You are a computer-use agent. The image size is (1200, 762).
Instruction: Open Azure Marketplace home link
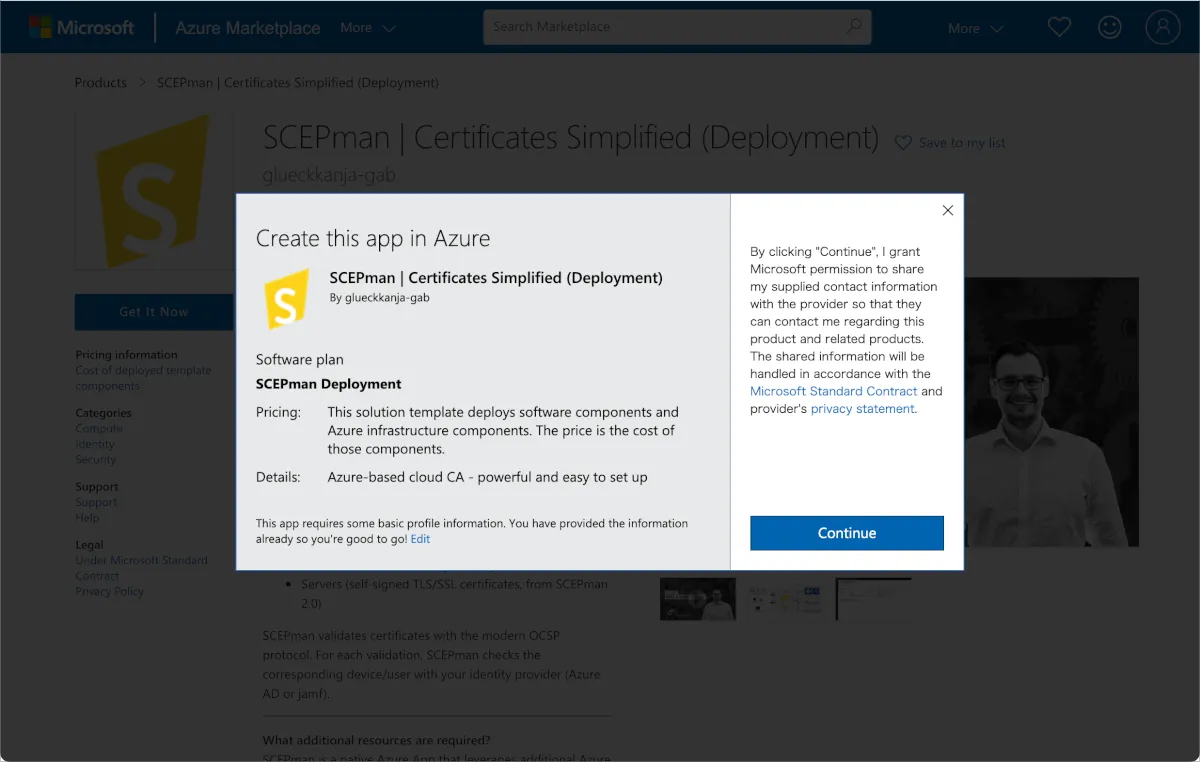pos(247,28)
